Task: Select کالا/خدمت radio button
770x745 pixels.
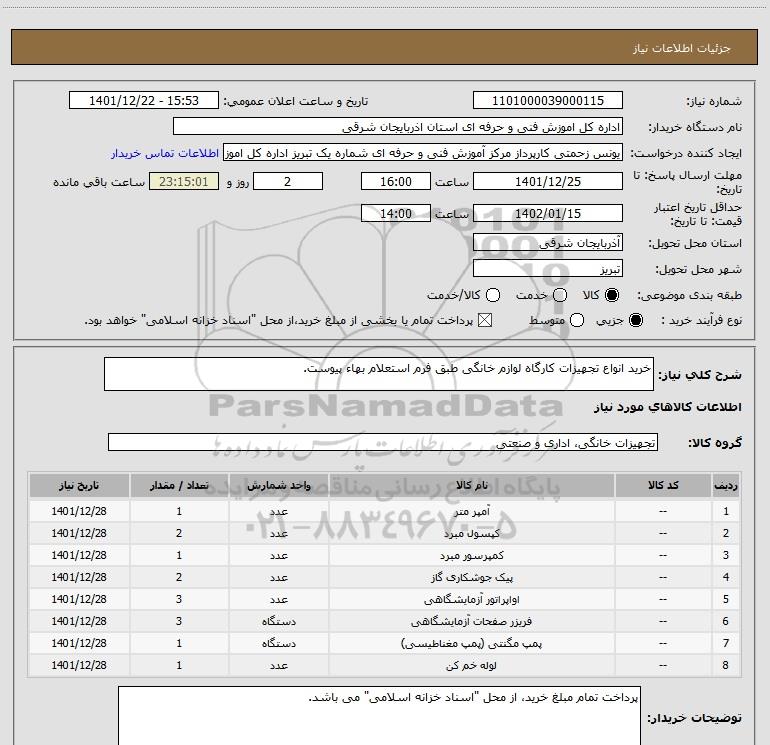Action: point(493,295)
